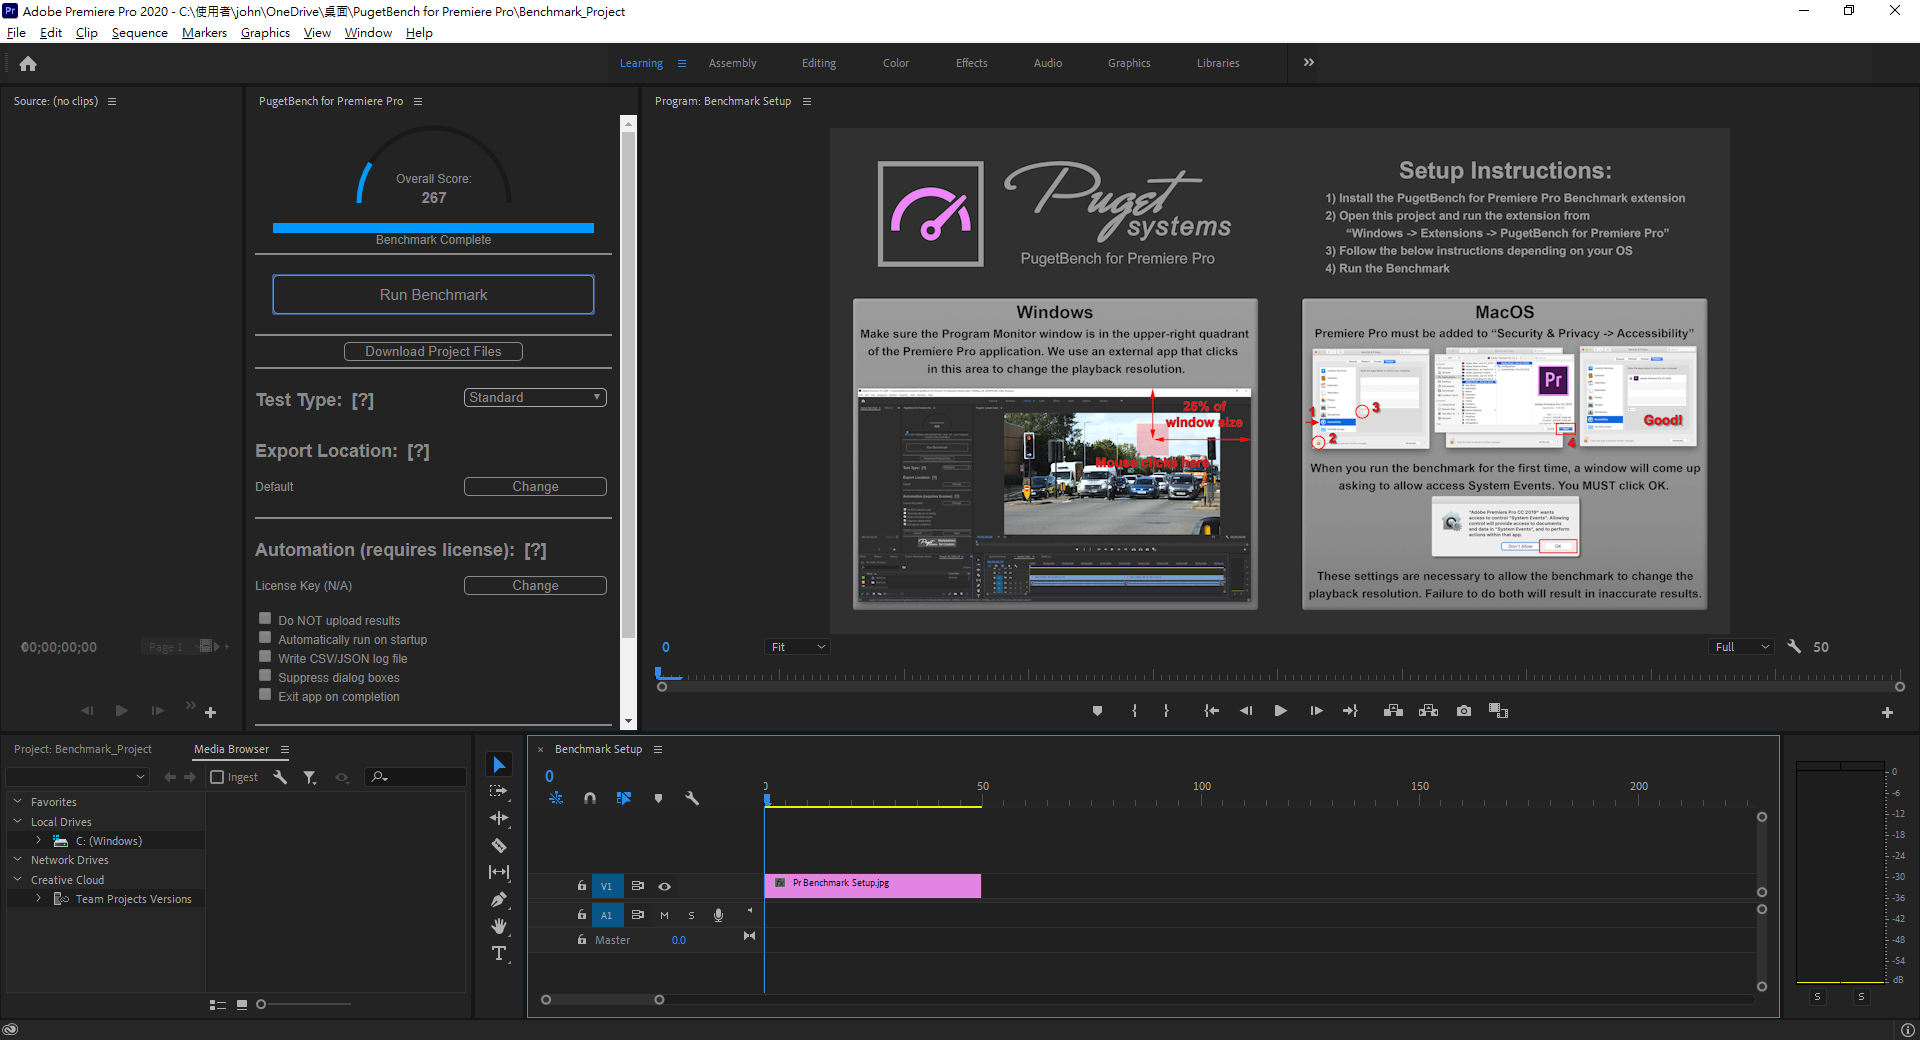This screenshot has width=1920, height=1040.
Task: Switch to the Editing workspace
Action: (x=818, y=63)
